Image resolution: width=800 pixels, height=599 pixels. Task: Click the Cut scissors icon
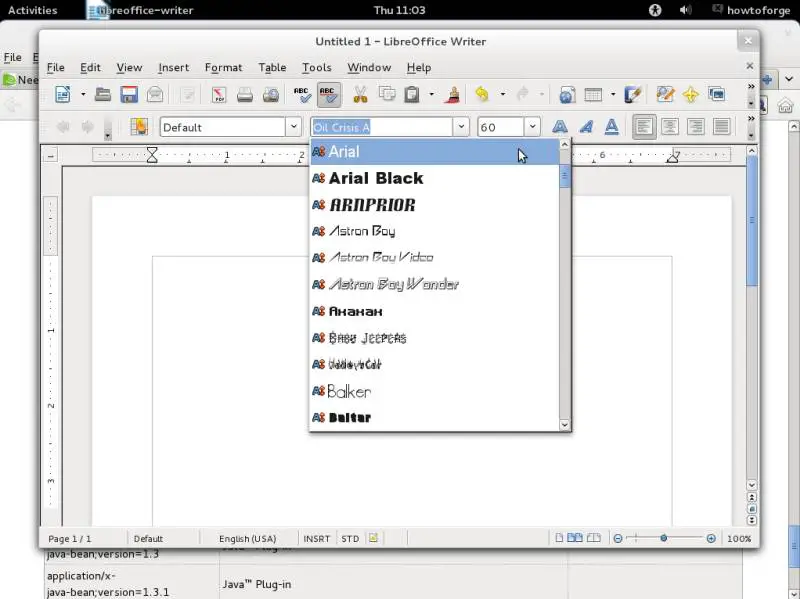pyautogui.click(x=360, y=94)
